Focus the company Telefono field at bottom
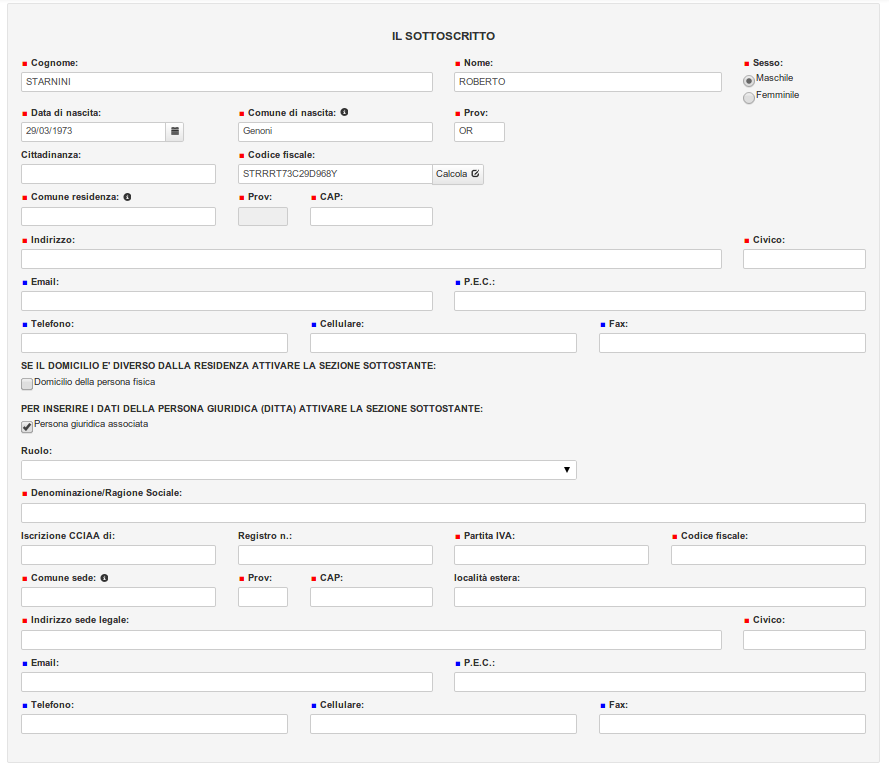Screen dimensions: 889x770 pos(154,724)
